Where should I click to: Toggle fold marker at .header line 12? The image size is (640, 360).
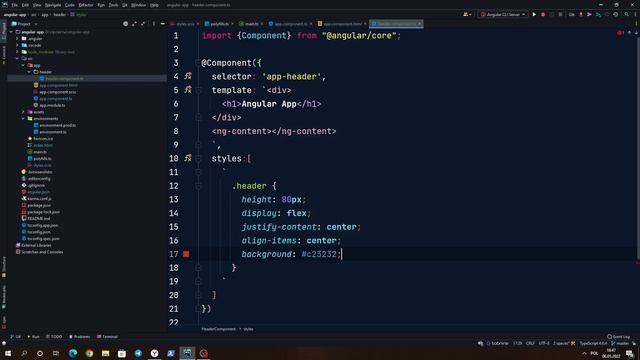coord(198,186)
